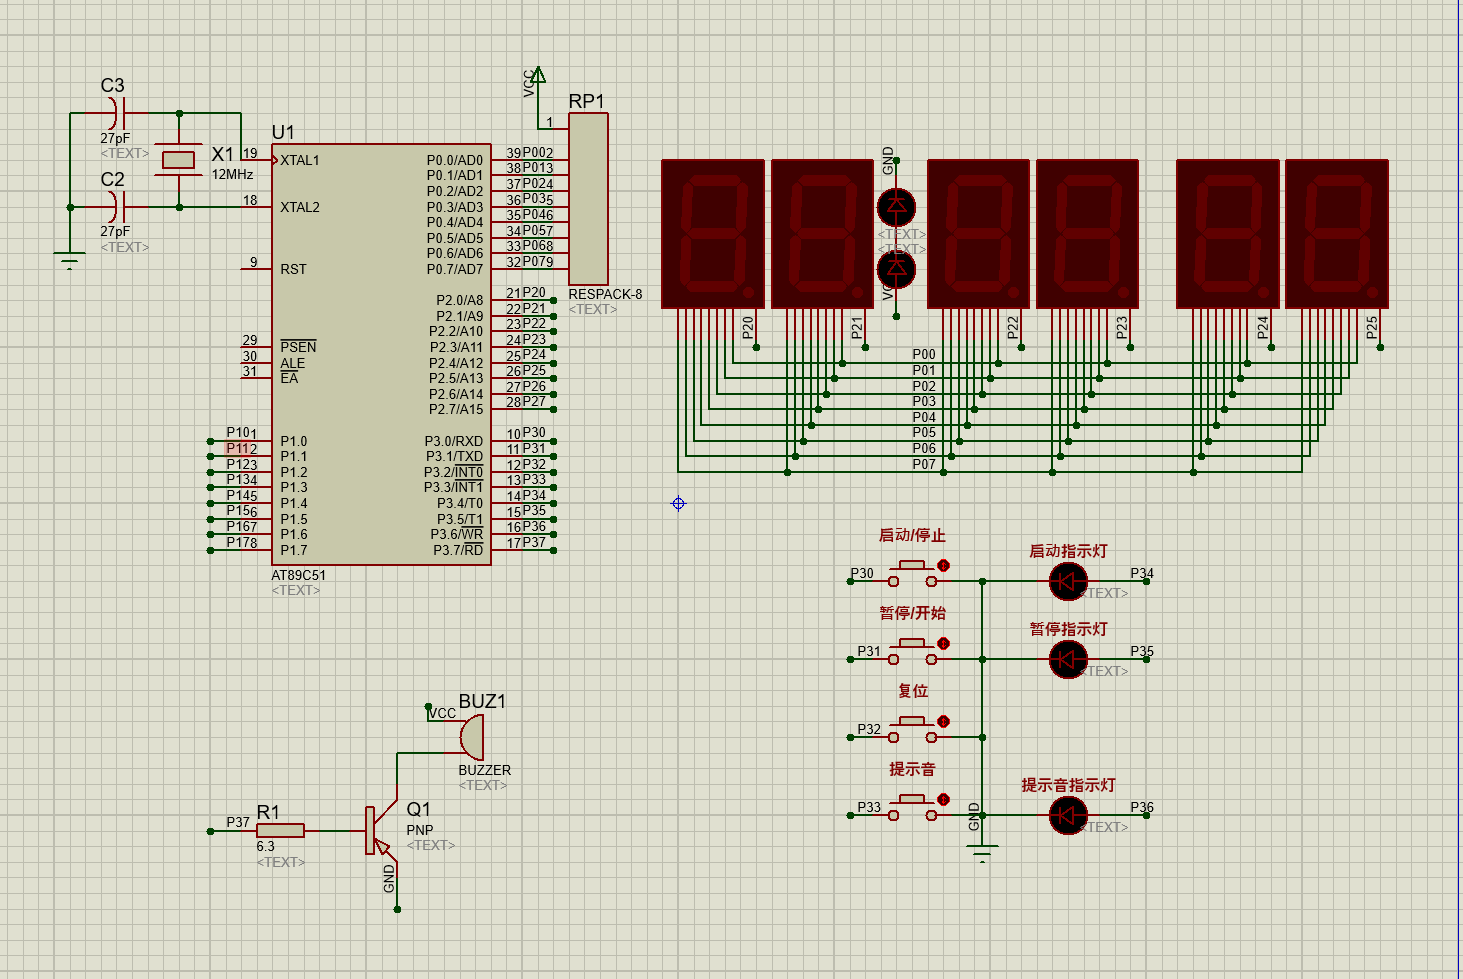Click the 提示音 label above the P33 button
This screenshot has height=979, width=1463.
click(x=912, y=769)
